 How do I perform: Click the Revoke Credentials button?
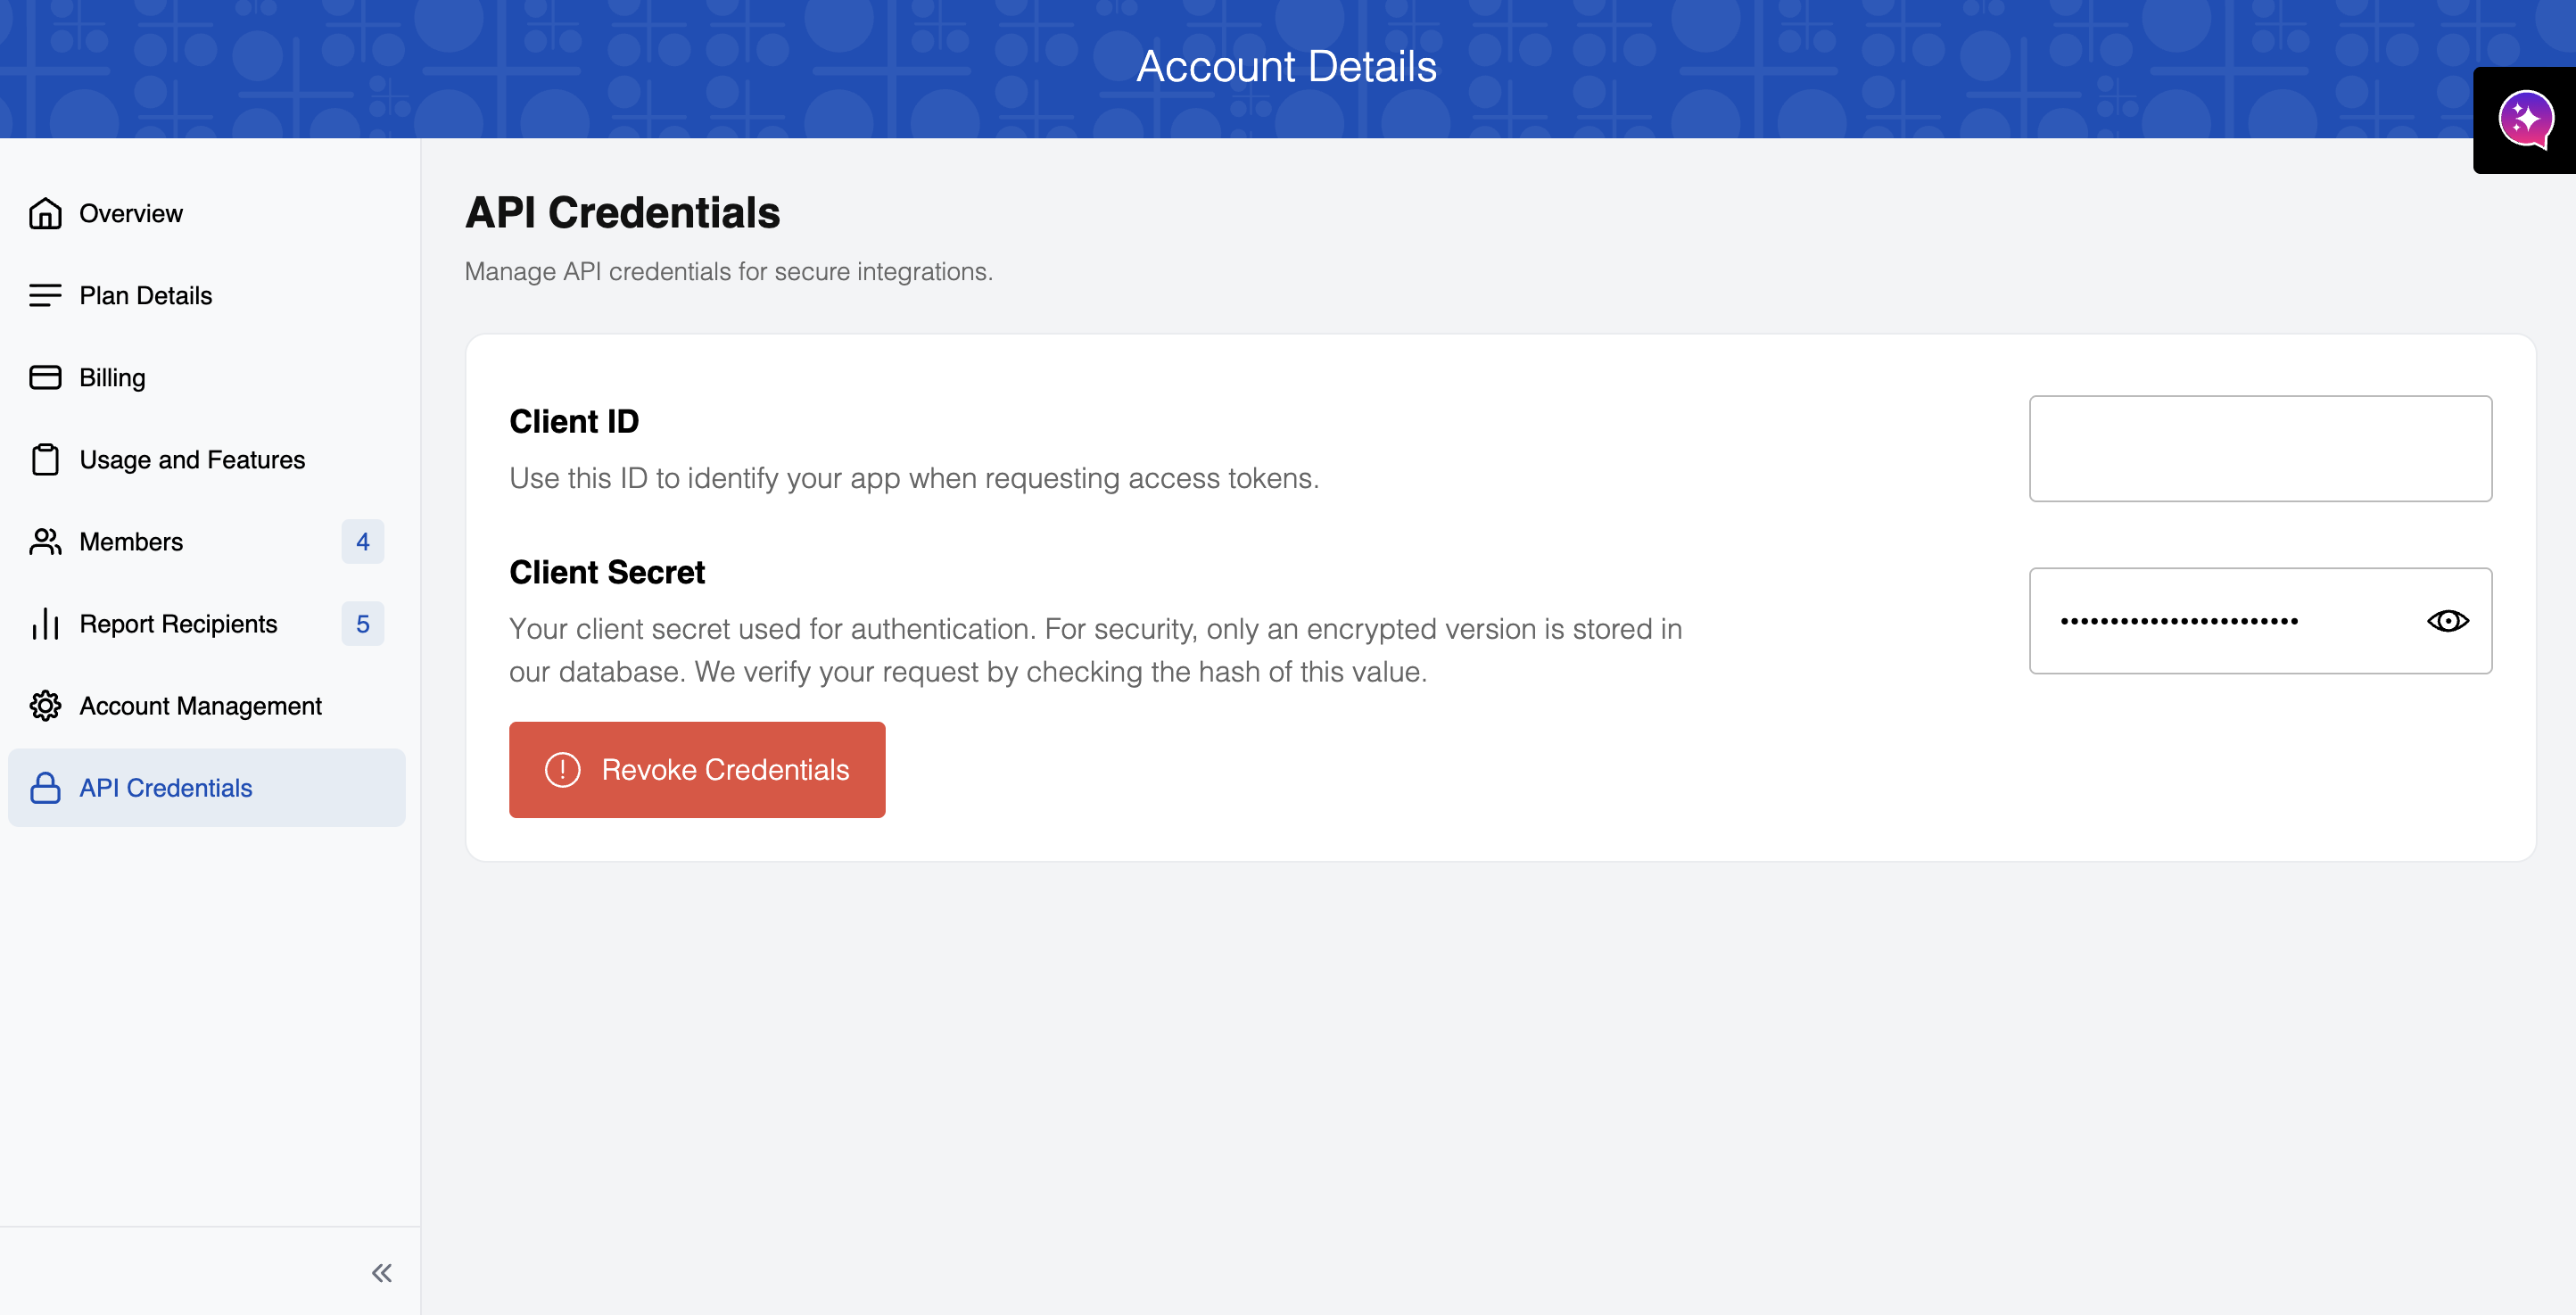[697, 769]
